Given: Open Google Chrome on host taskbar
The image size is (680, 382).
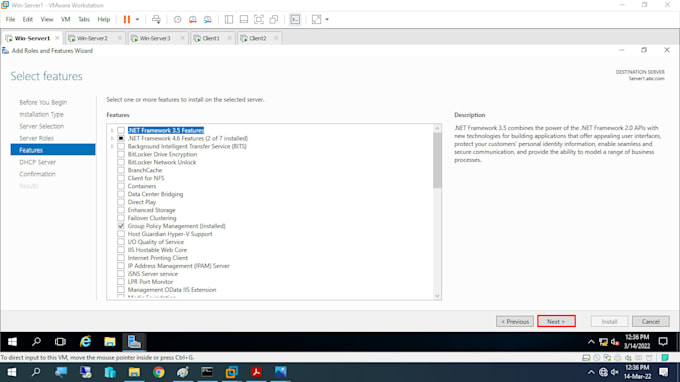Looking at the screenshot, I should tap(159, 372).
